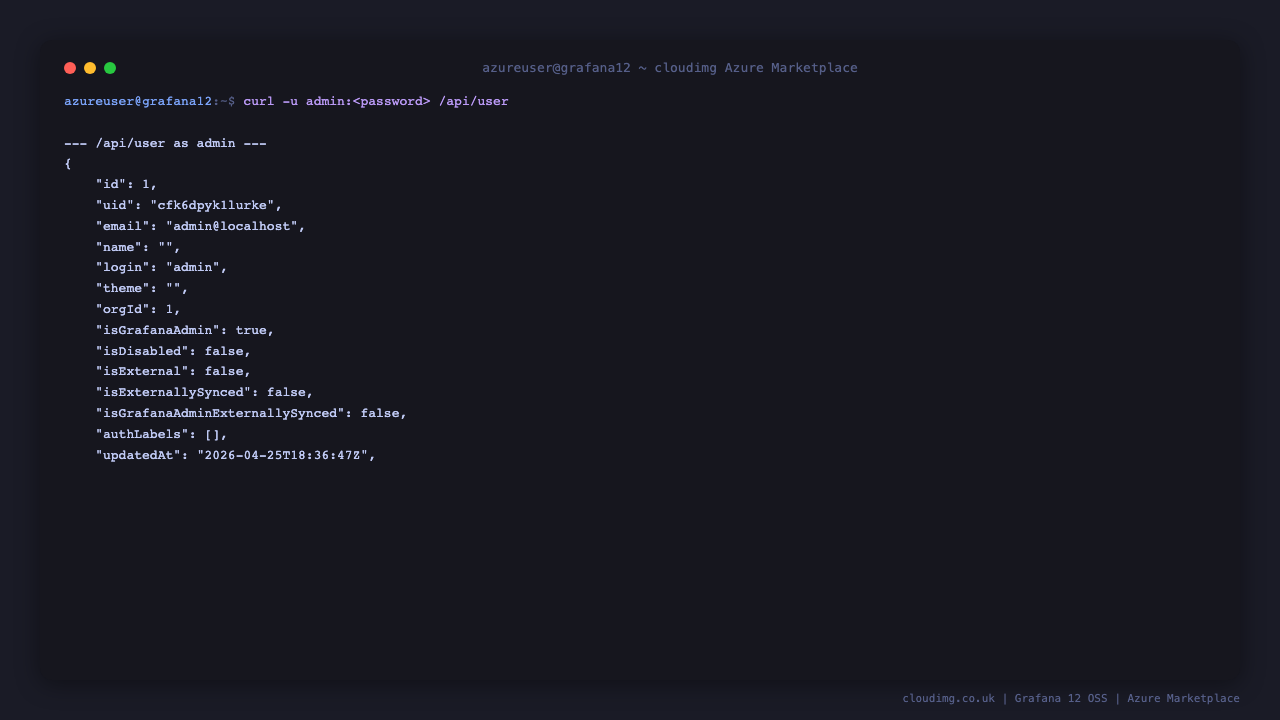Click the prompt text 'azureuser@grafana12'
The image size is (1280, 720).
pyautogui.click(x=138, y=101)
